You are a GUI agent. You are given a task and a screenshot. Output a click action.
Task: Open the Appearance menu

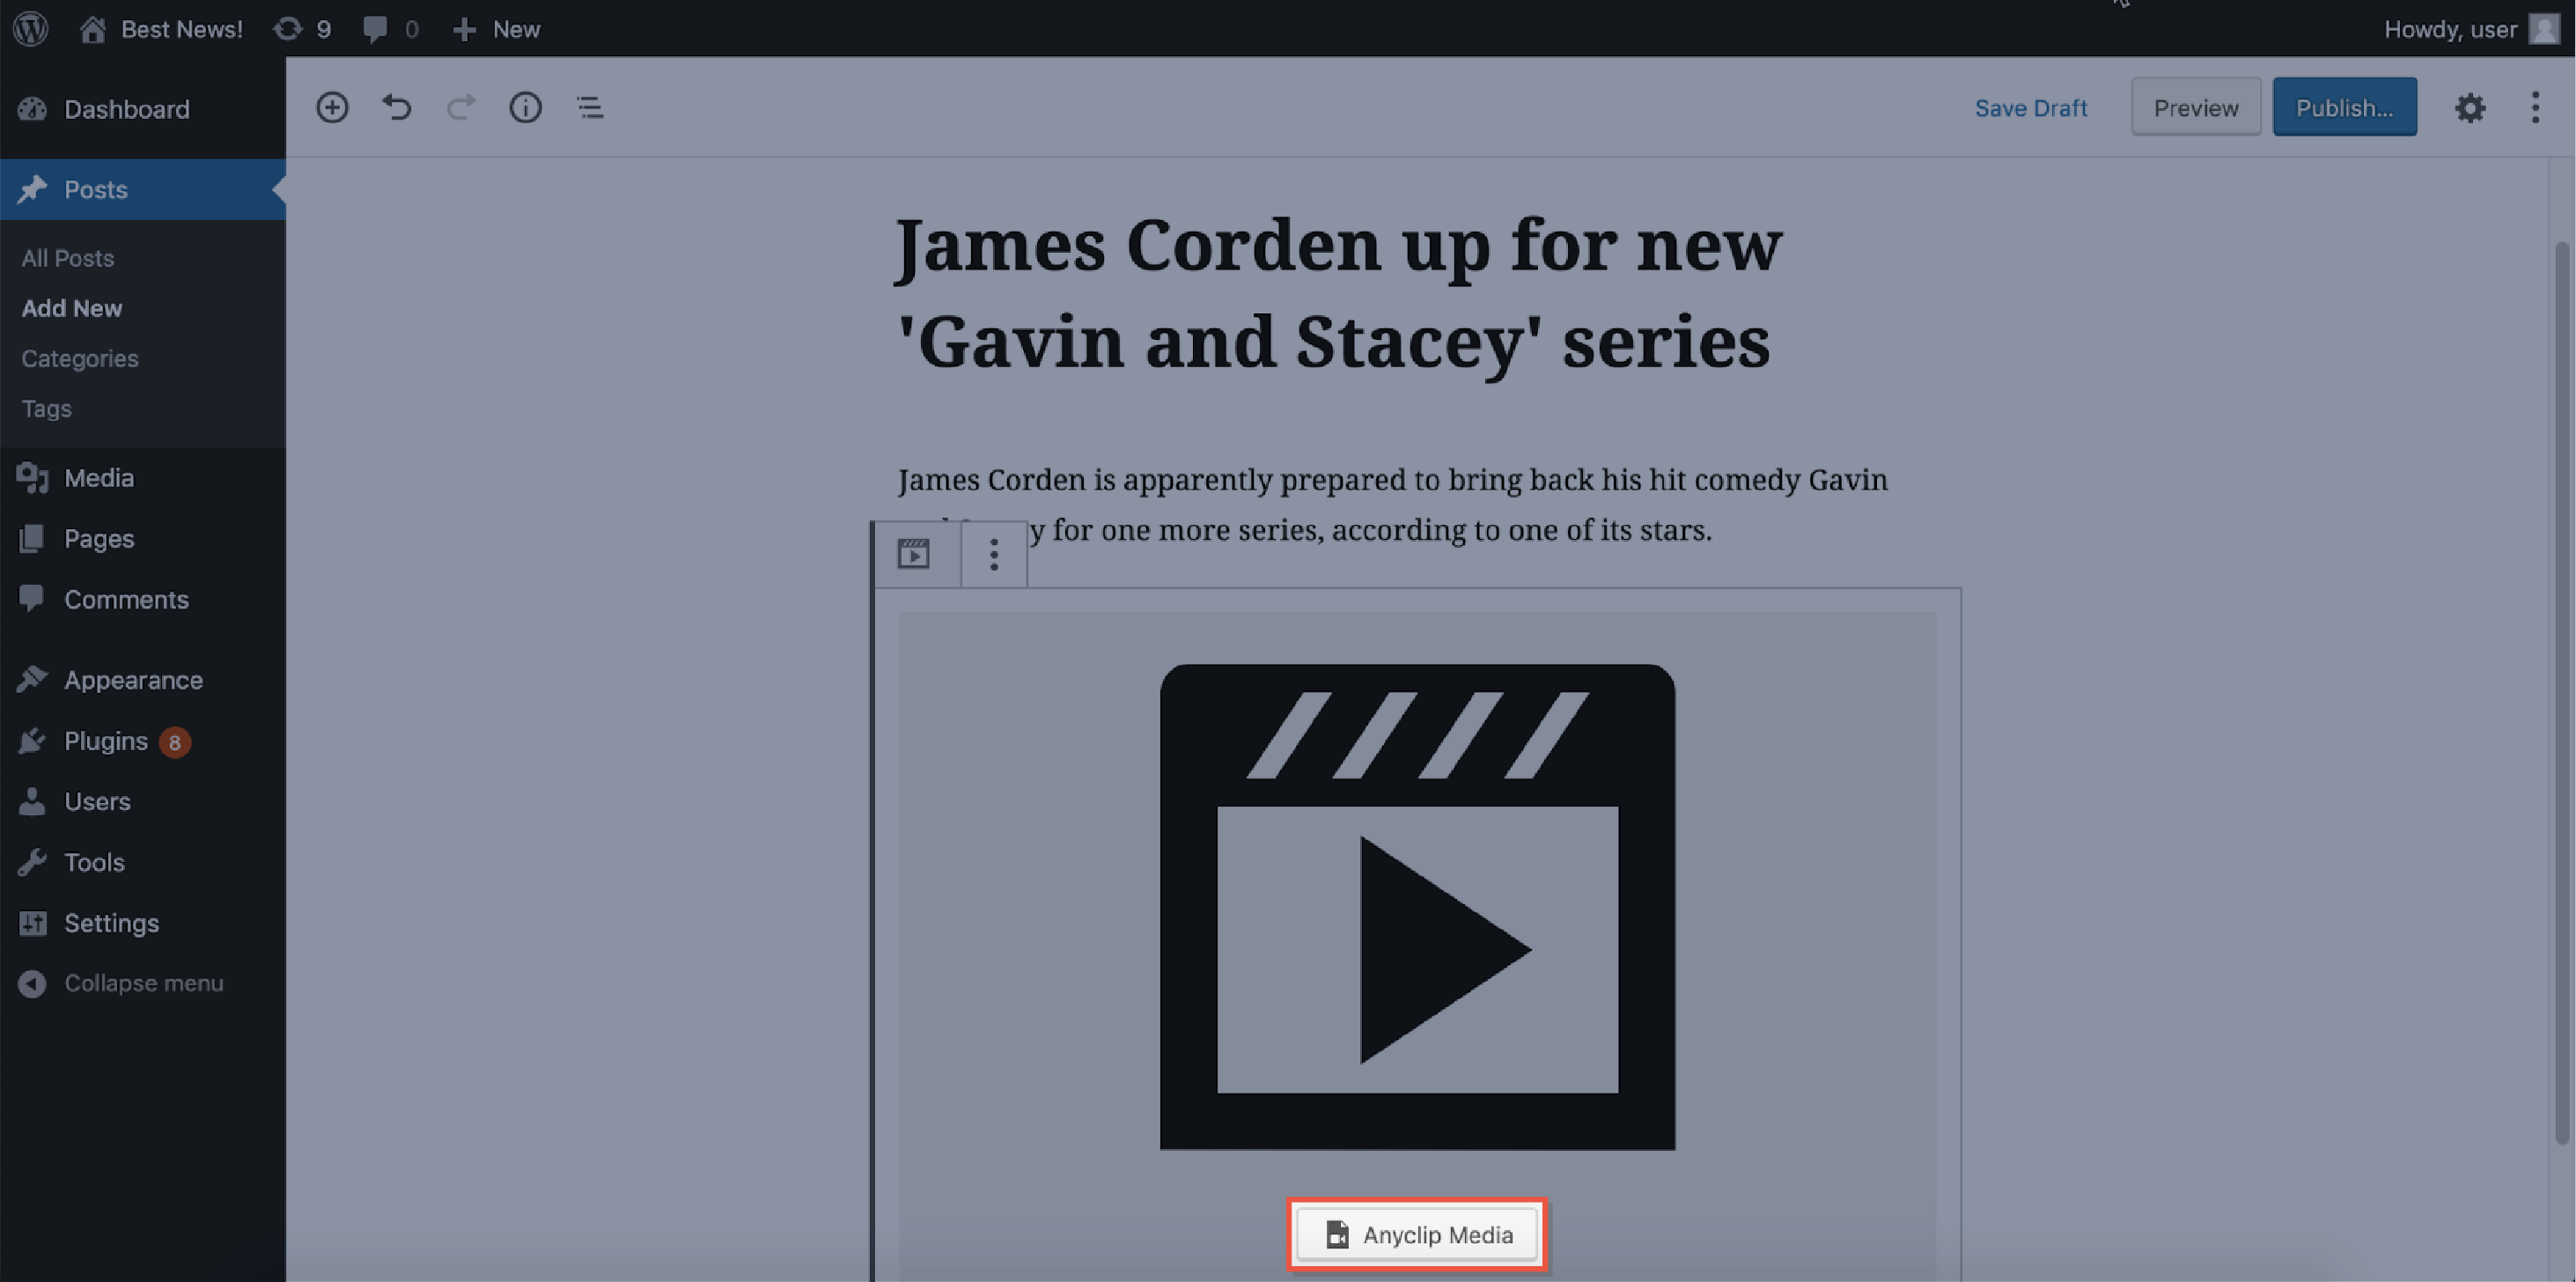pos(133,680)
